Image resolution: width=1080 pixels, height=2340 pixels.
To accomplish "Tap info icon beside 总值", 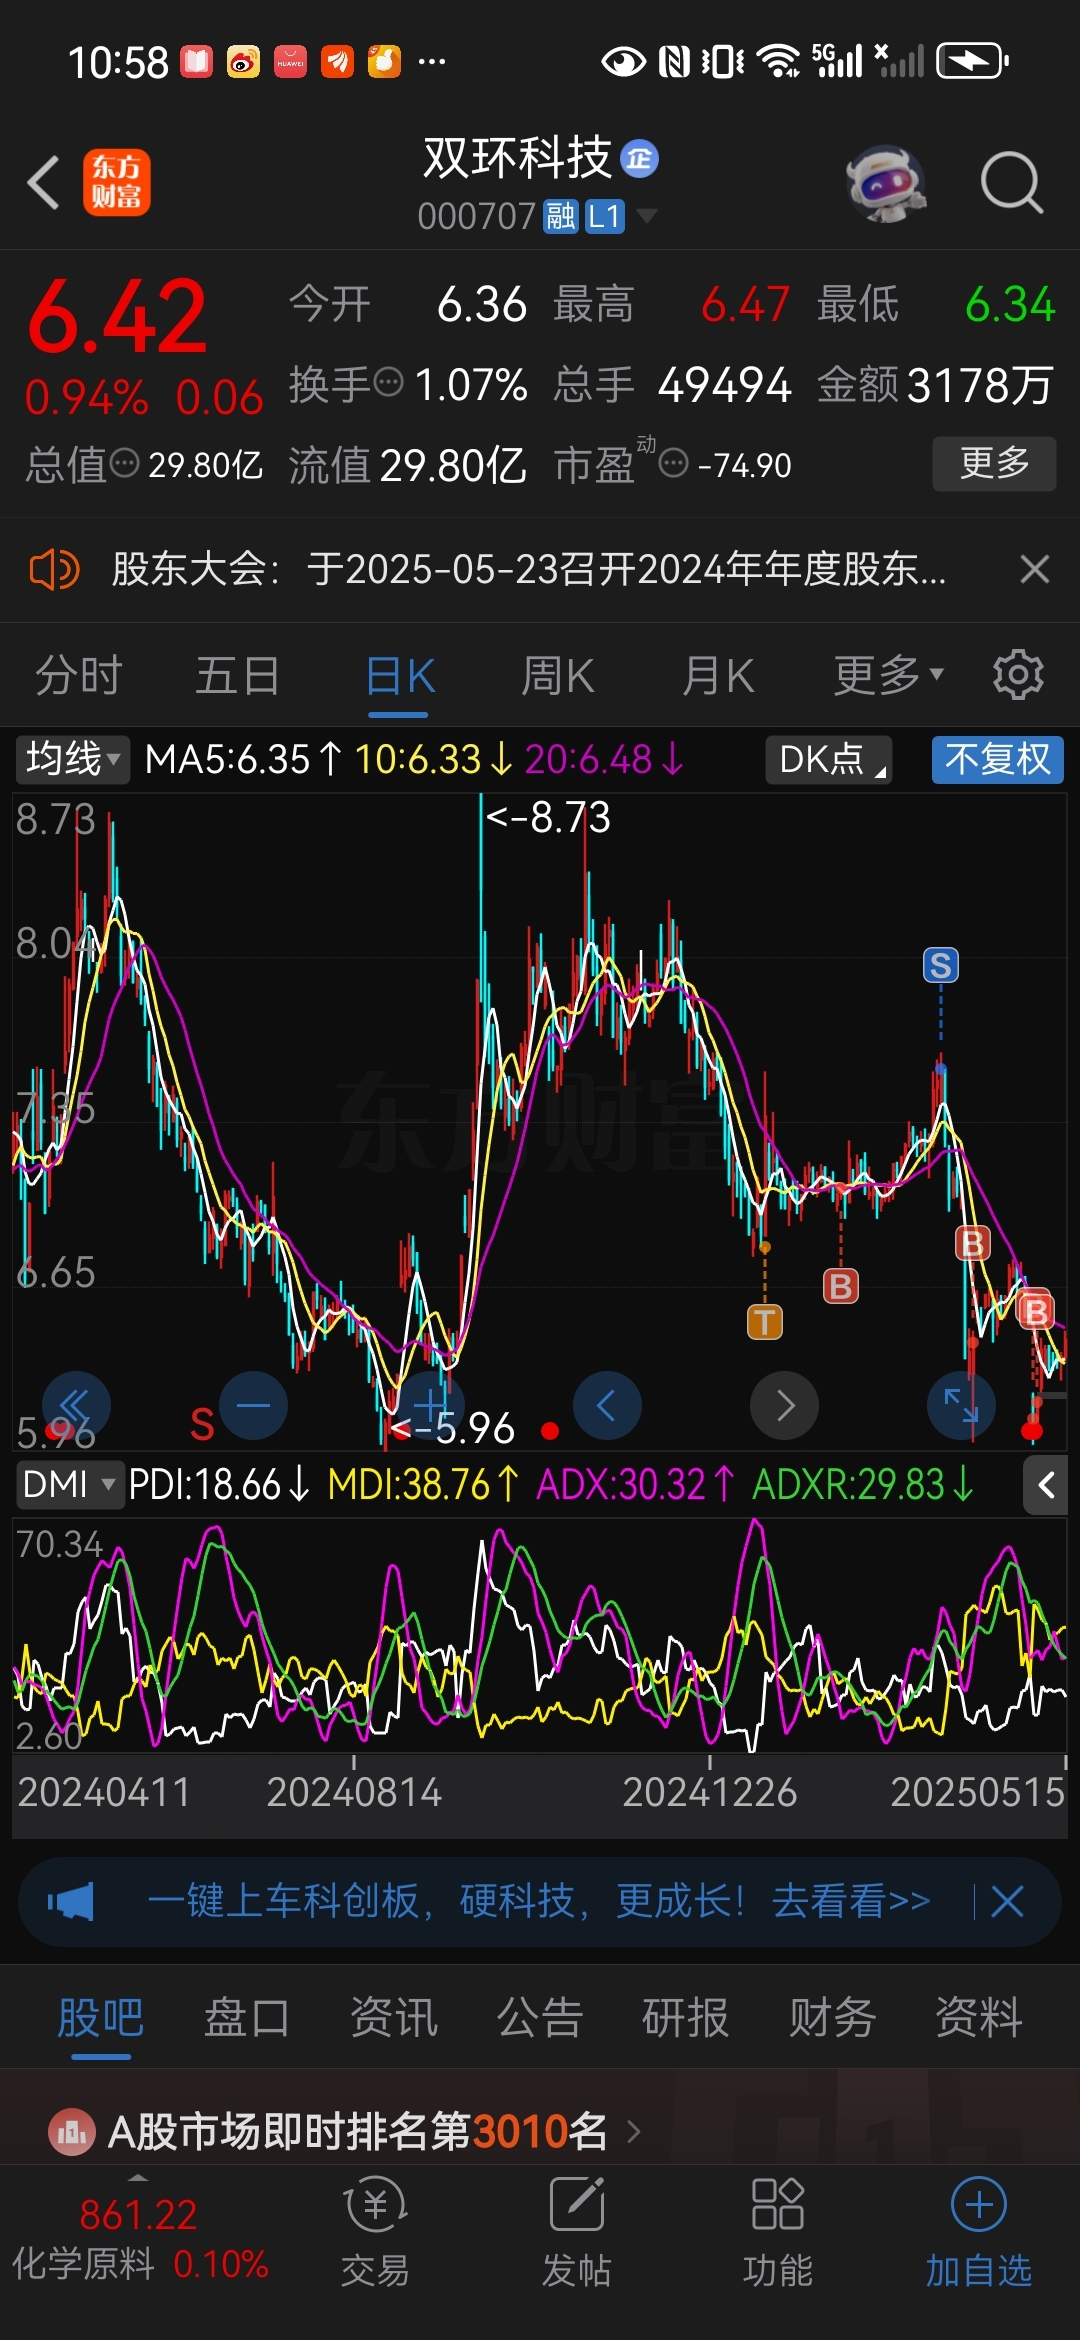I will click(x=124, y=463).
